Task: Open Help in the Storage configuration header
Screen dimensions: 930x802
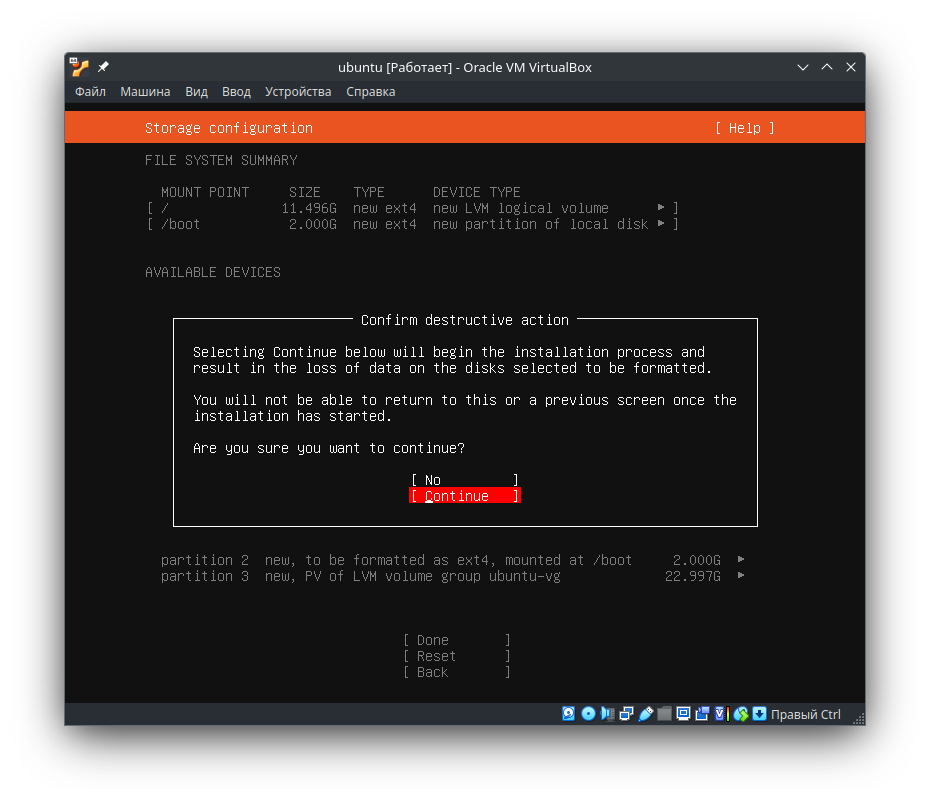Action: click(744, 128)
